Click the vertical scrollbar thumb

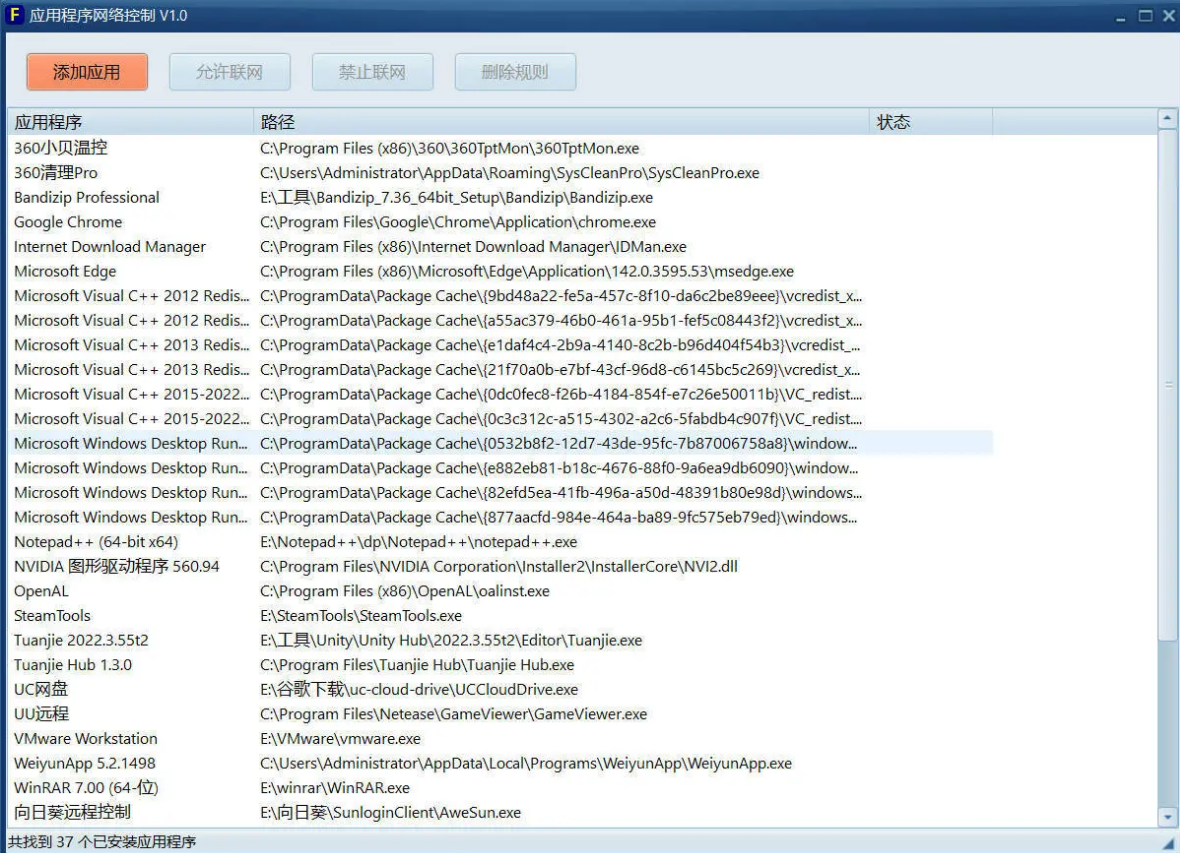(x=1167, y=385)
